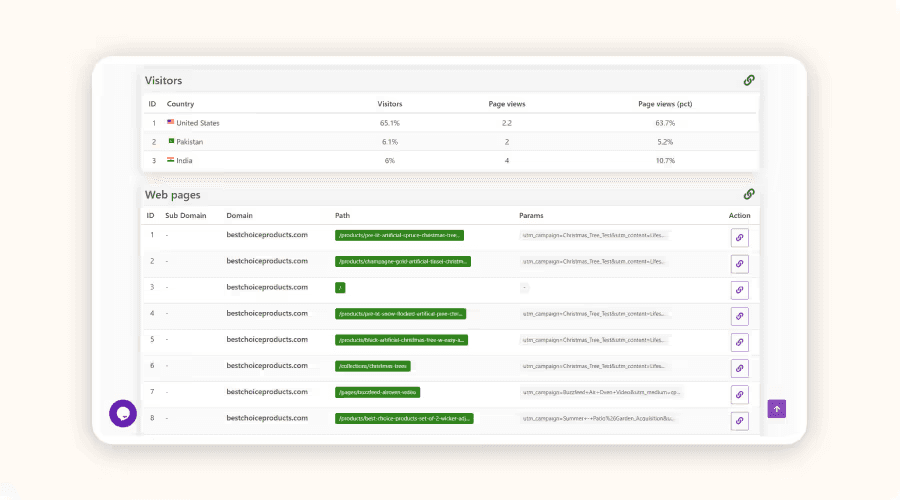The width and height of the screenshot is (900, 500).
Task: Click the /collections/christmas-trees path tag
Action: click(373, 366)
